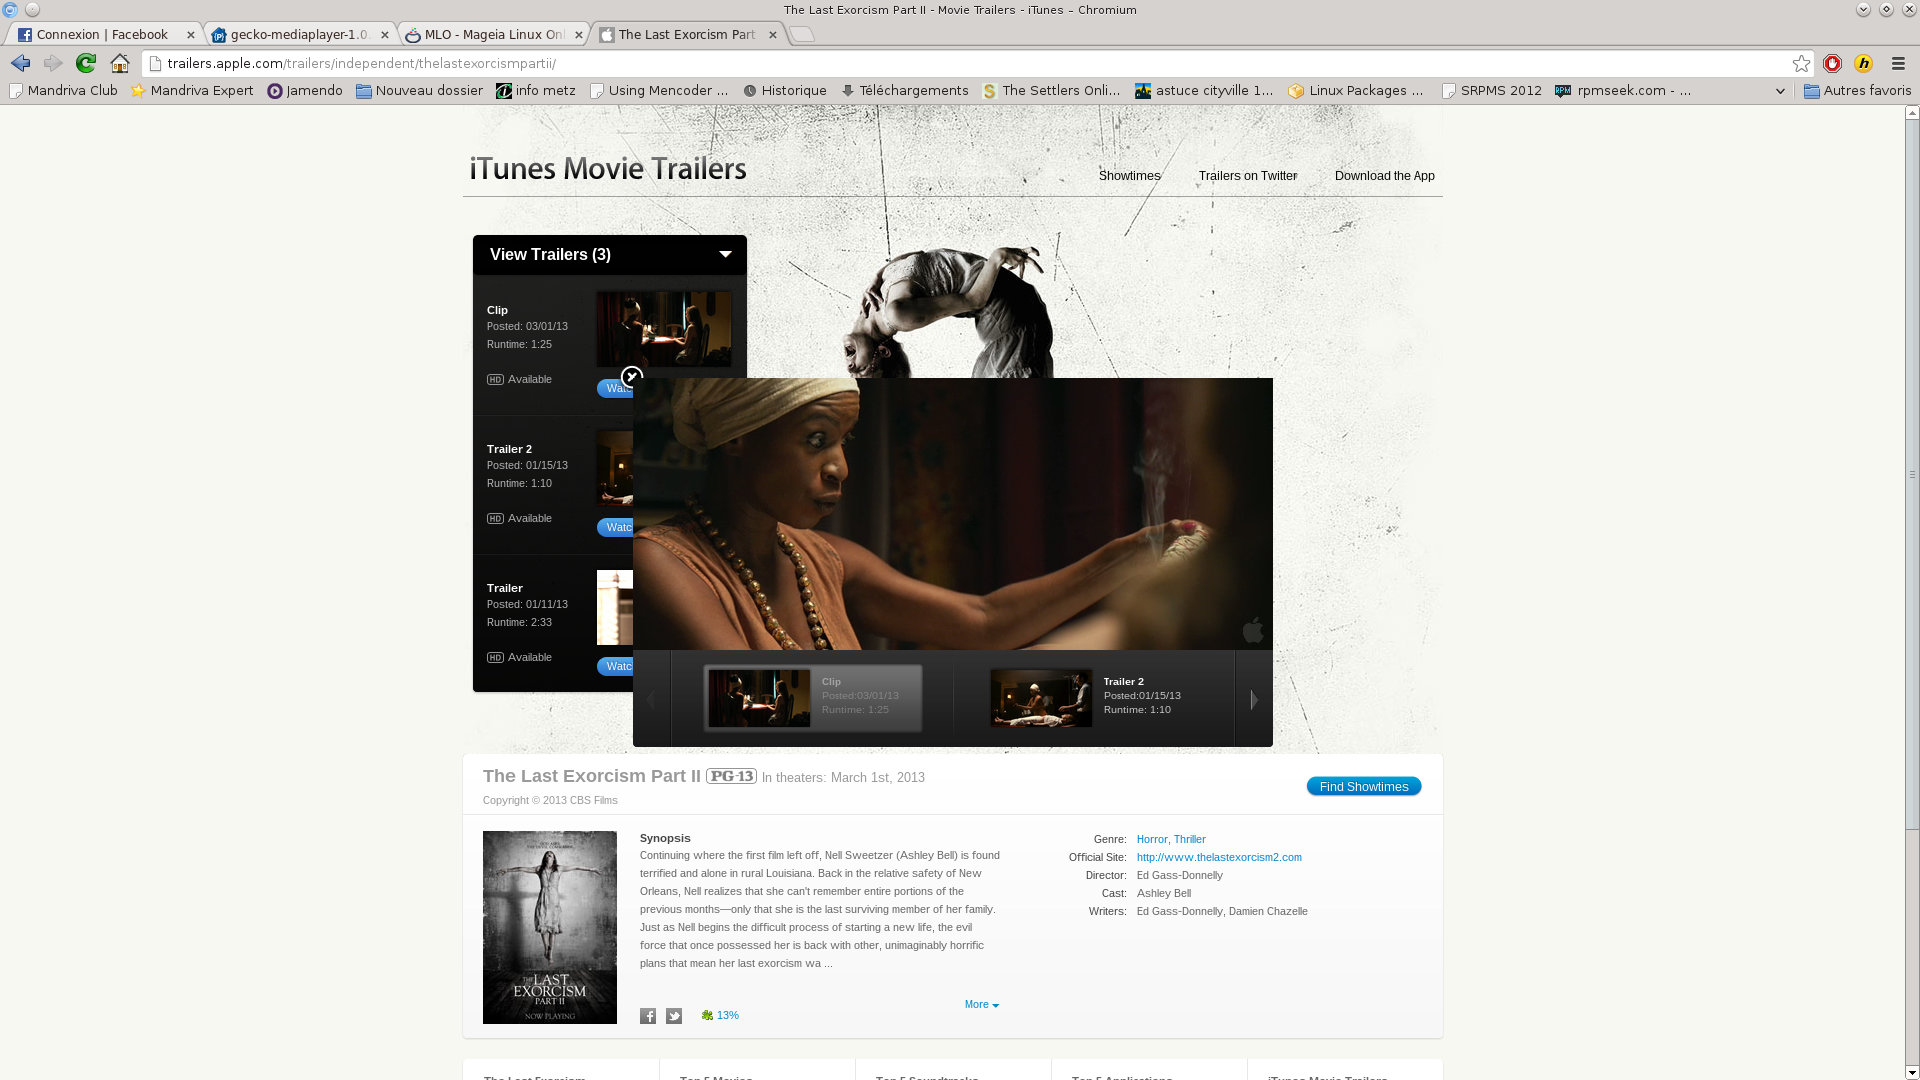Image resolution: width=1920 pixels, height=1080 pixels.
Task: Collapse the View Trailers (3) dropdown
Action: pos(725,254)
